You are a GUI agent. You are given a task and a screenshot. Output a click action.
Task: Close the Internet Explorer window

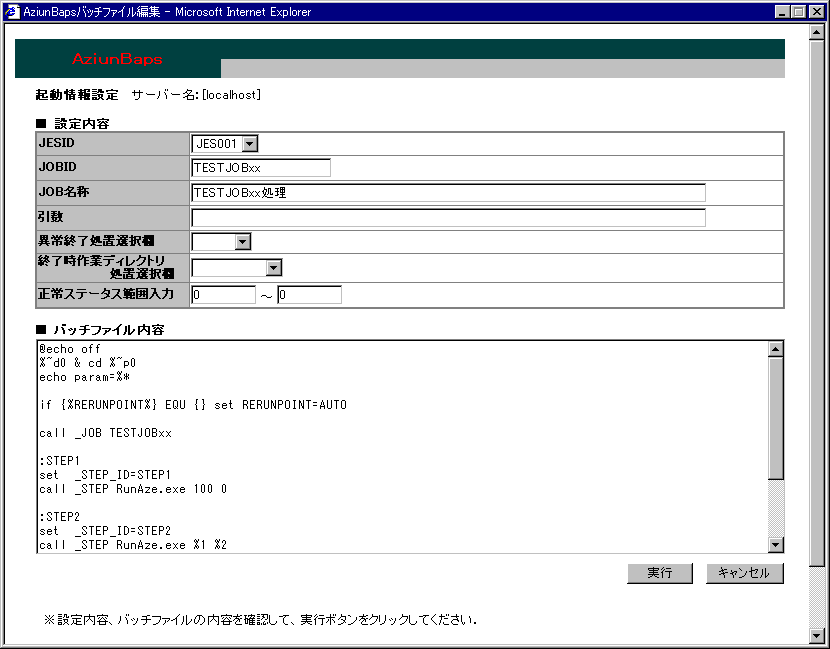pos(817,12)
